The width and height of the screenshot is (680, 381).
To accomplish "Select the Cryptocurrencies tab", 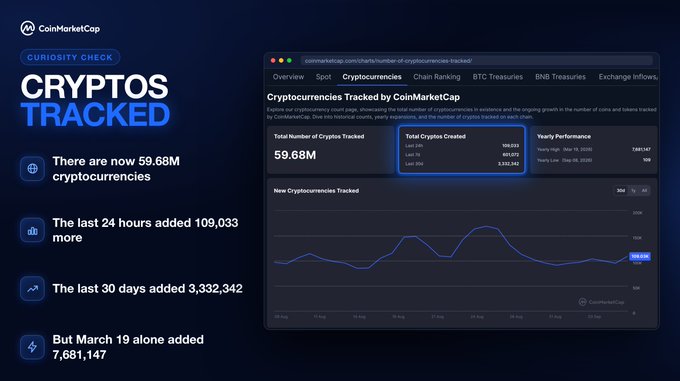I will (x=372, y=77).
